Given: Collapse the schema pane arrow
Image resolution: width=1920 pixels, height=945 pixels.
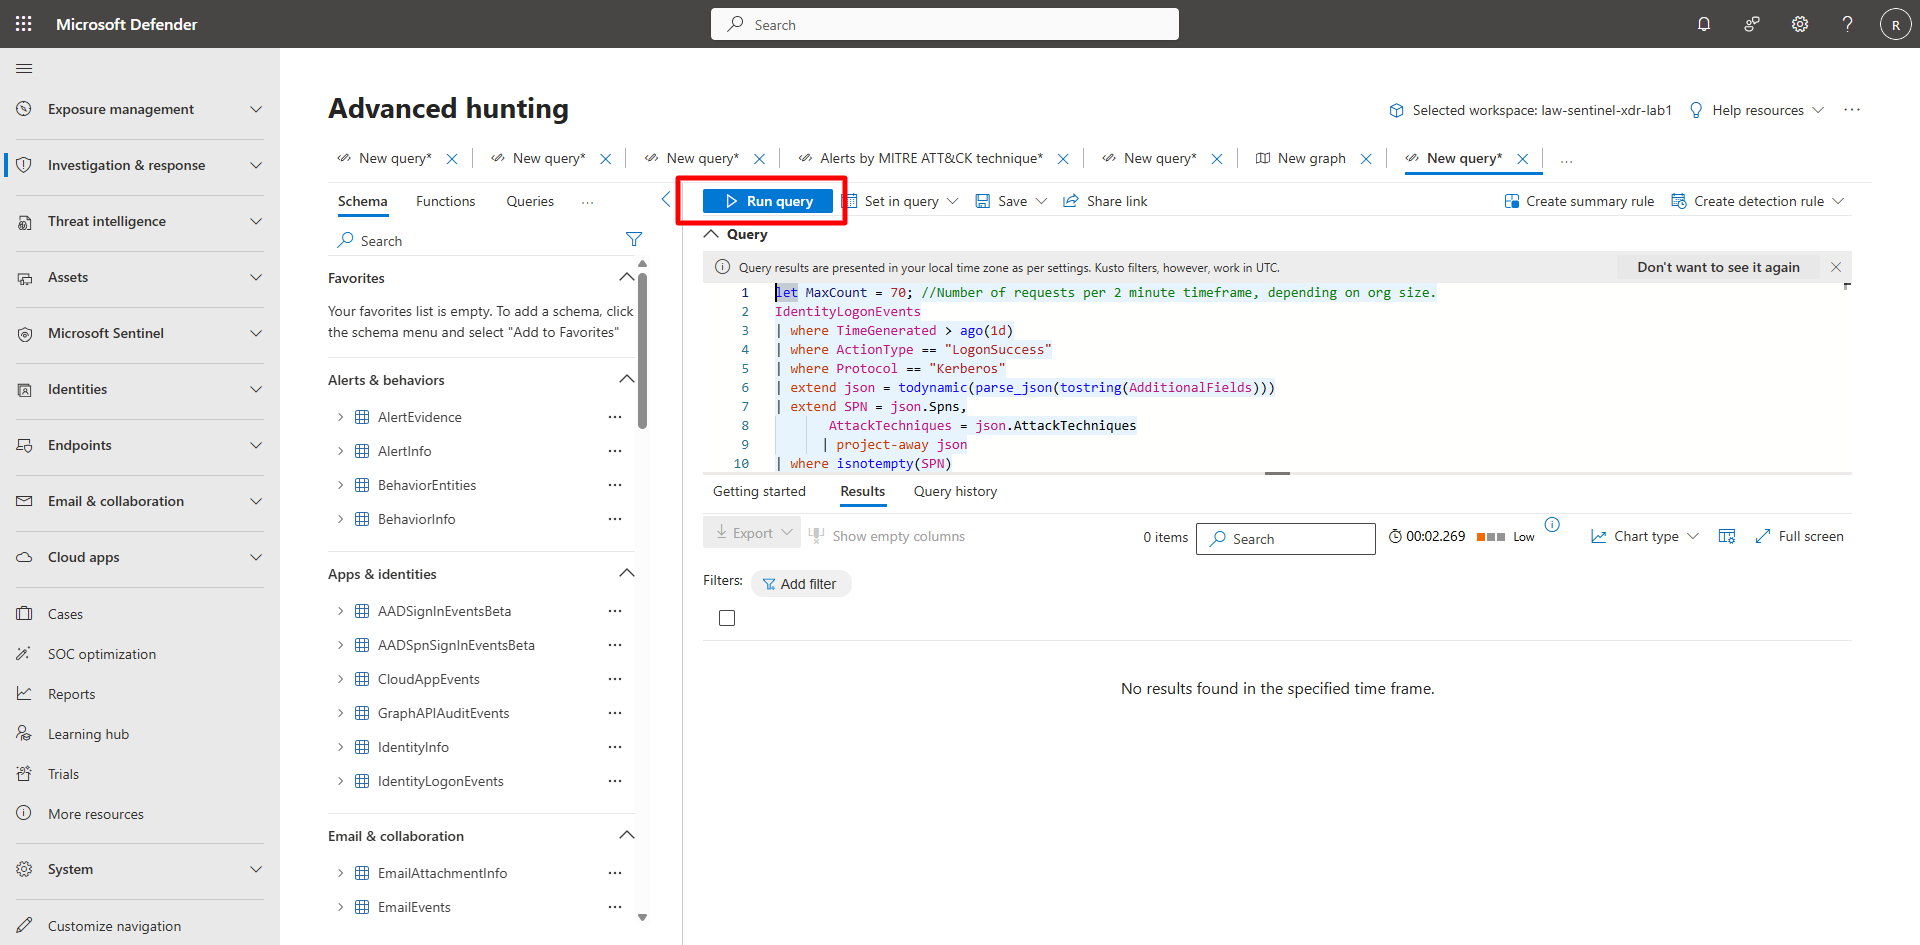Looking at the screenshot, I should point(666,200).
